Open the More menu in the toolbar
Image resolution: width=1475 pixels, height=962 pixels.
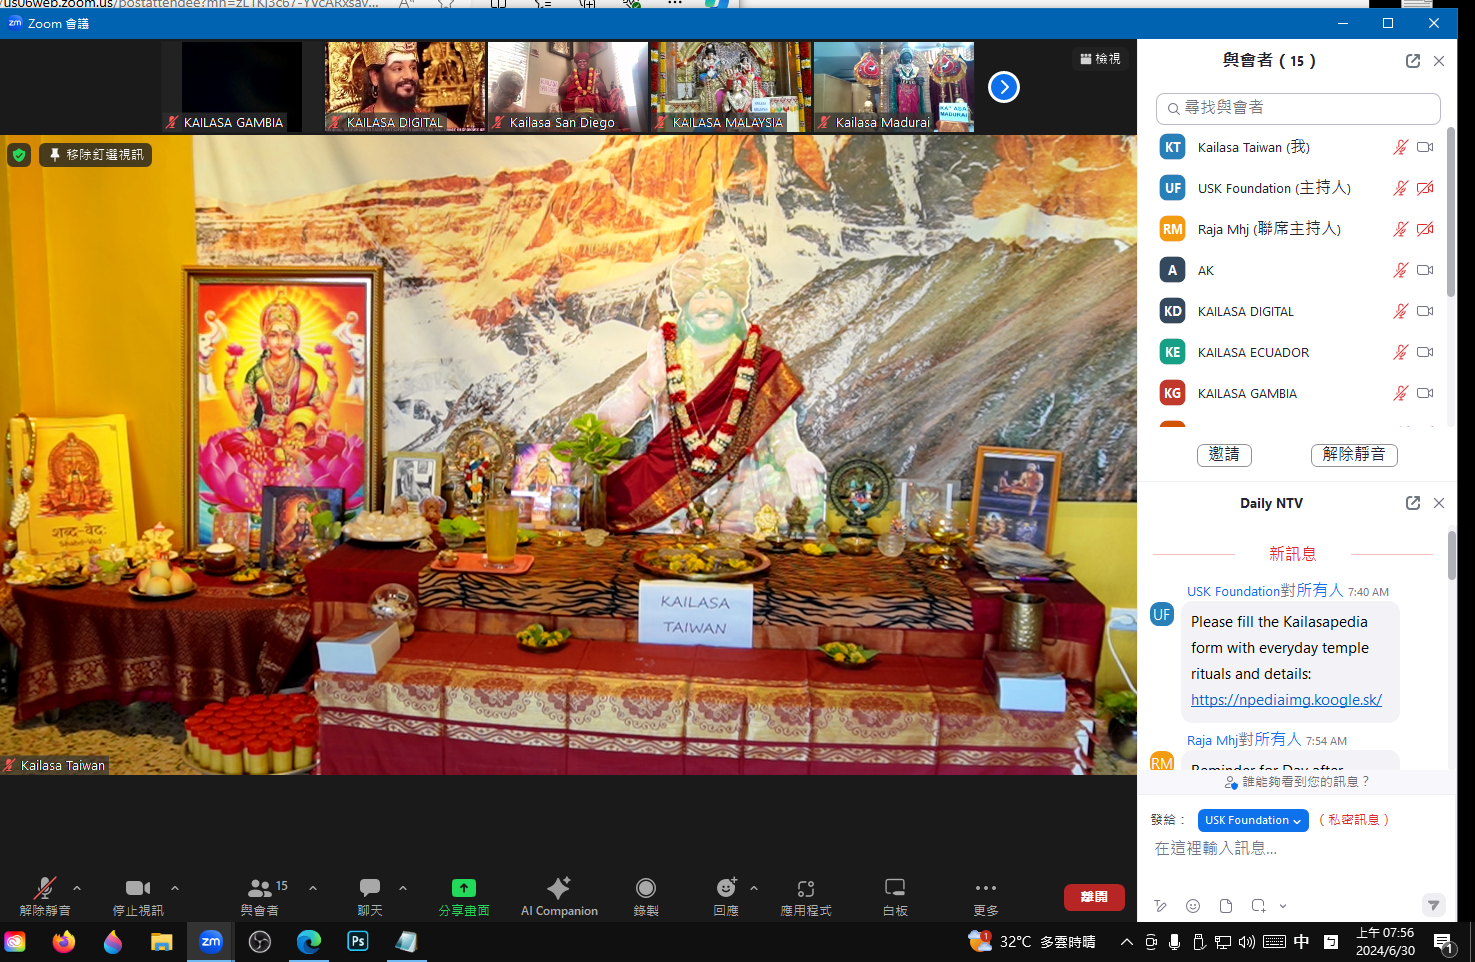[x=985, y=888]
